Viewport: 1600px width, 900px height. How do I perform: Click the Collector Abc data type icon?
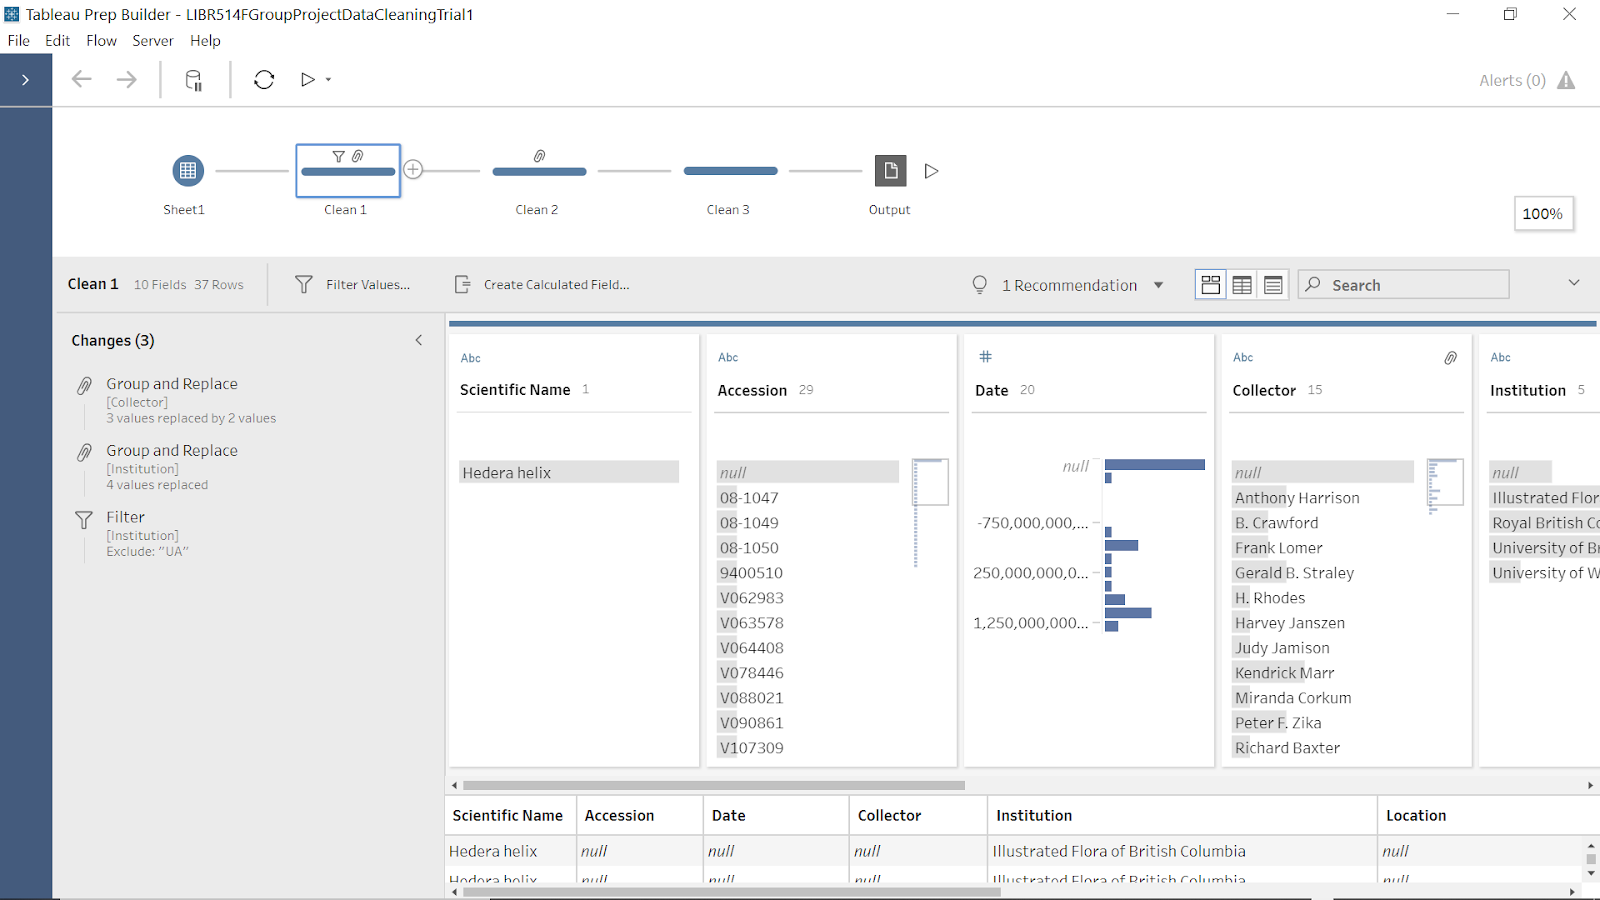(x=1243, y=357)
